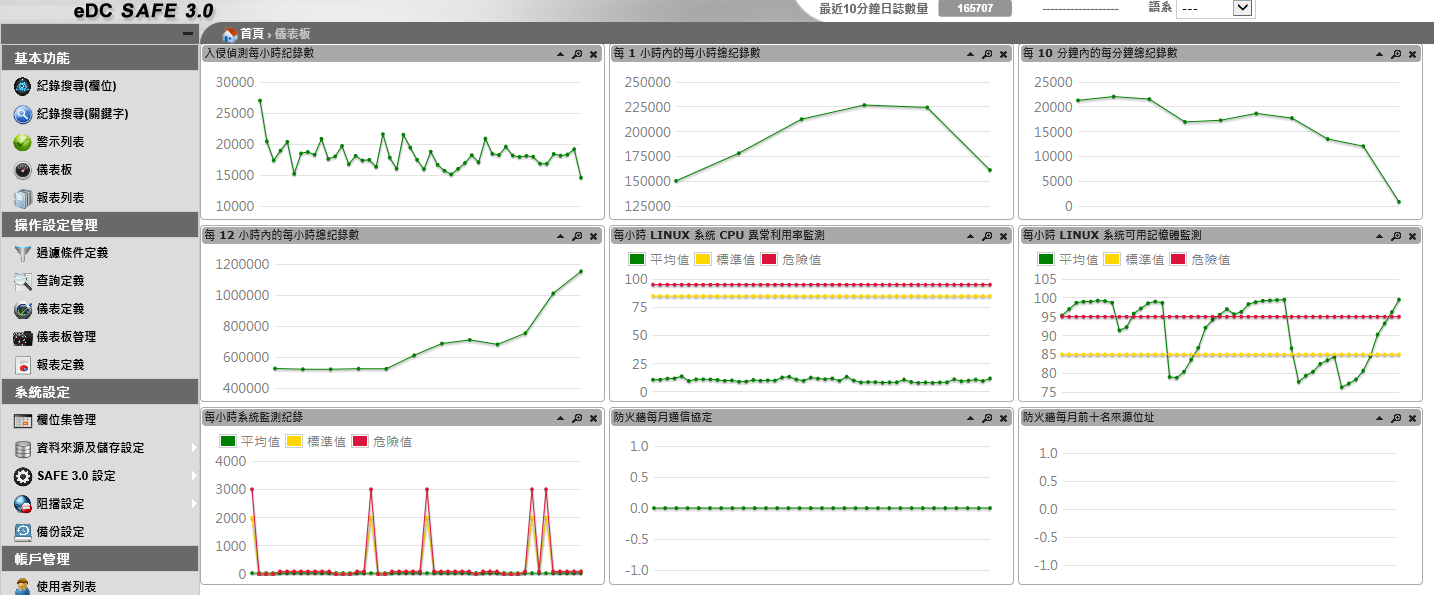
Task: Click the 查詢定義 magnifier icon in sidebar
Action: coord(22,282)
